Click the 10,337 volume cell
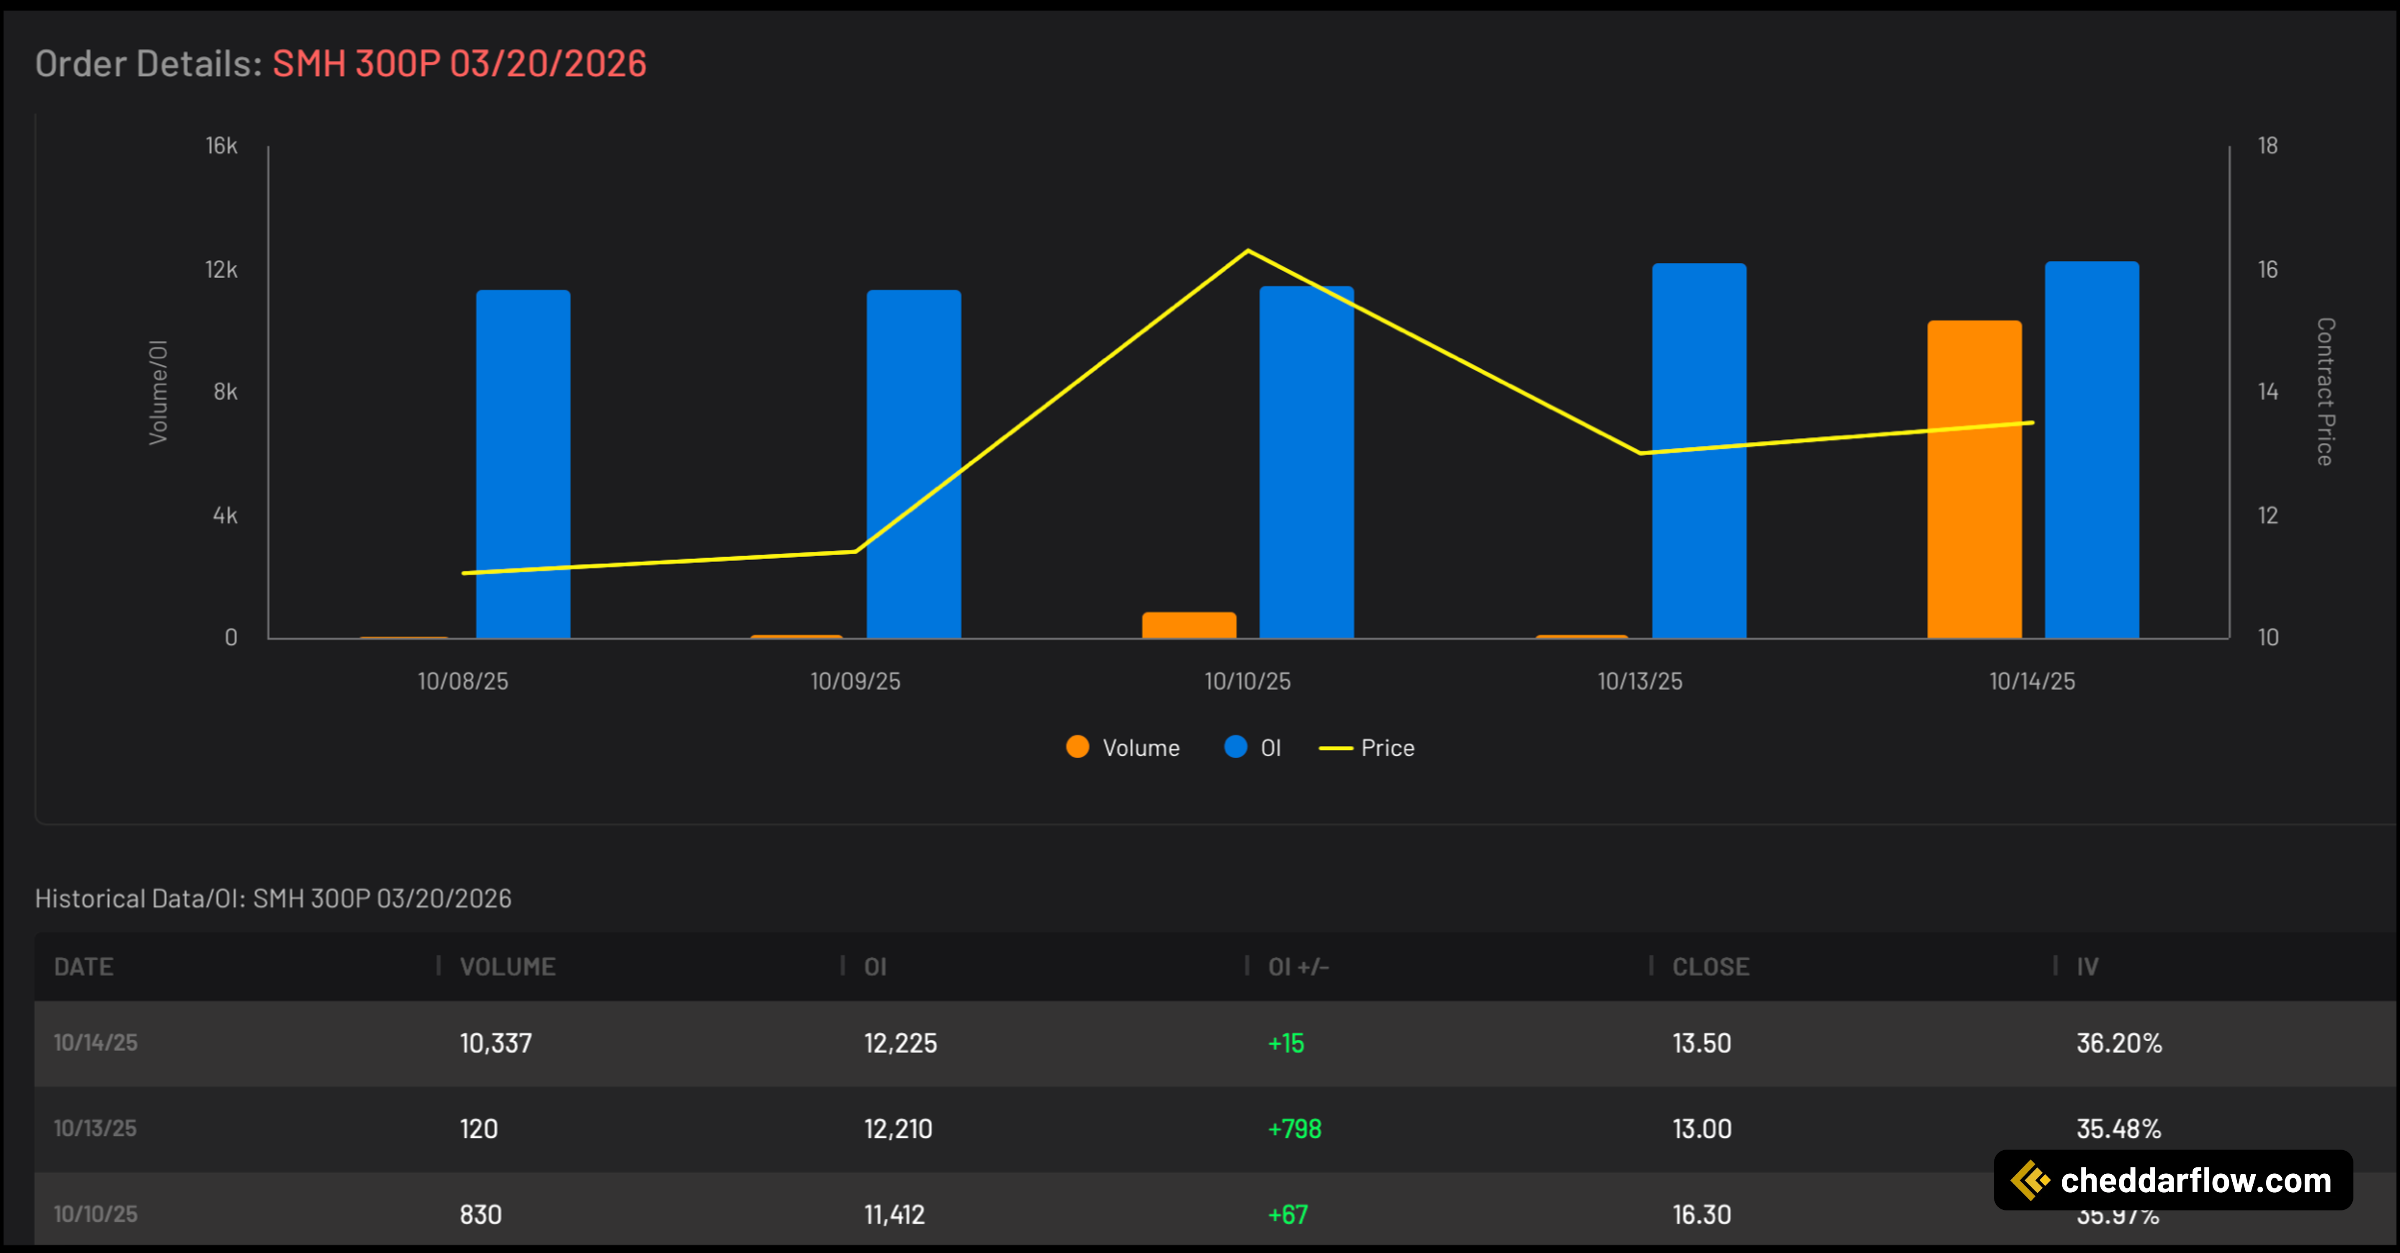This screenshot has height=1253, width=2400. (x=496, y=1043)
